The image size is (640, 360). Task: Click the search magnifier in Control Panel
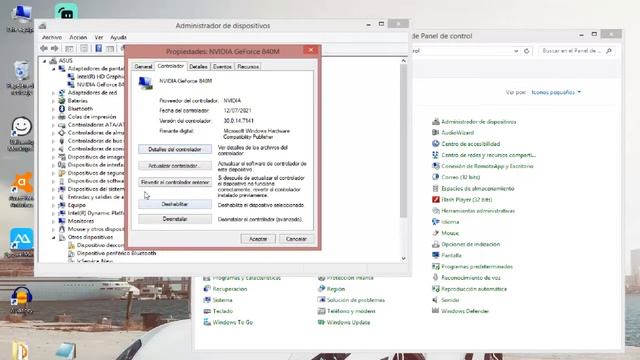coord(609,51)
